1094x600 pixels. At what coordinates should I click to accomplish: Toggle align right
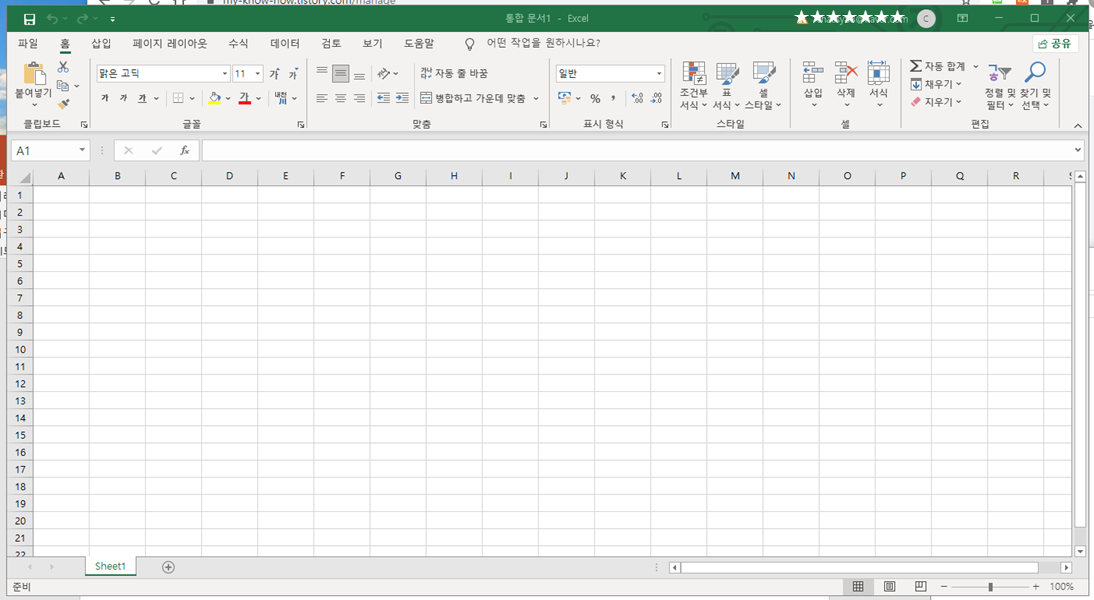tap(359, 98)
